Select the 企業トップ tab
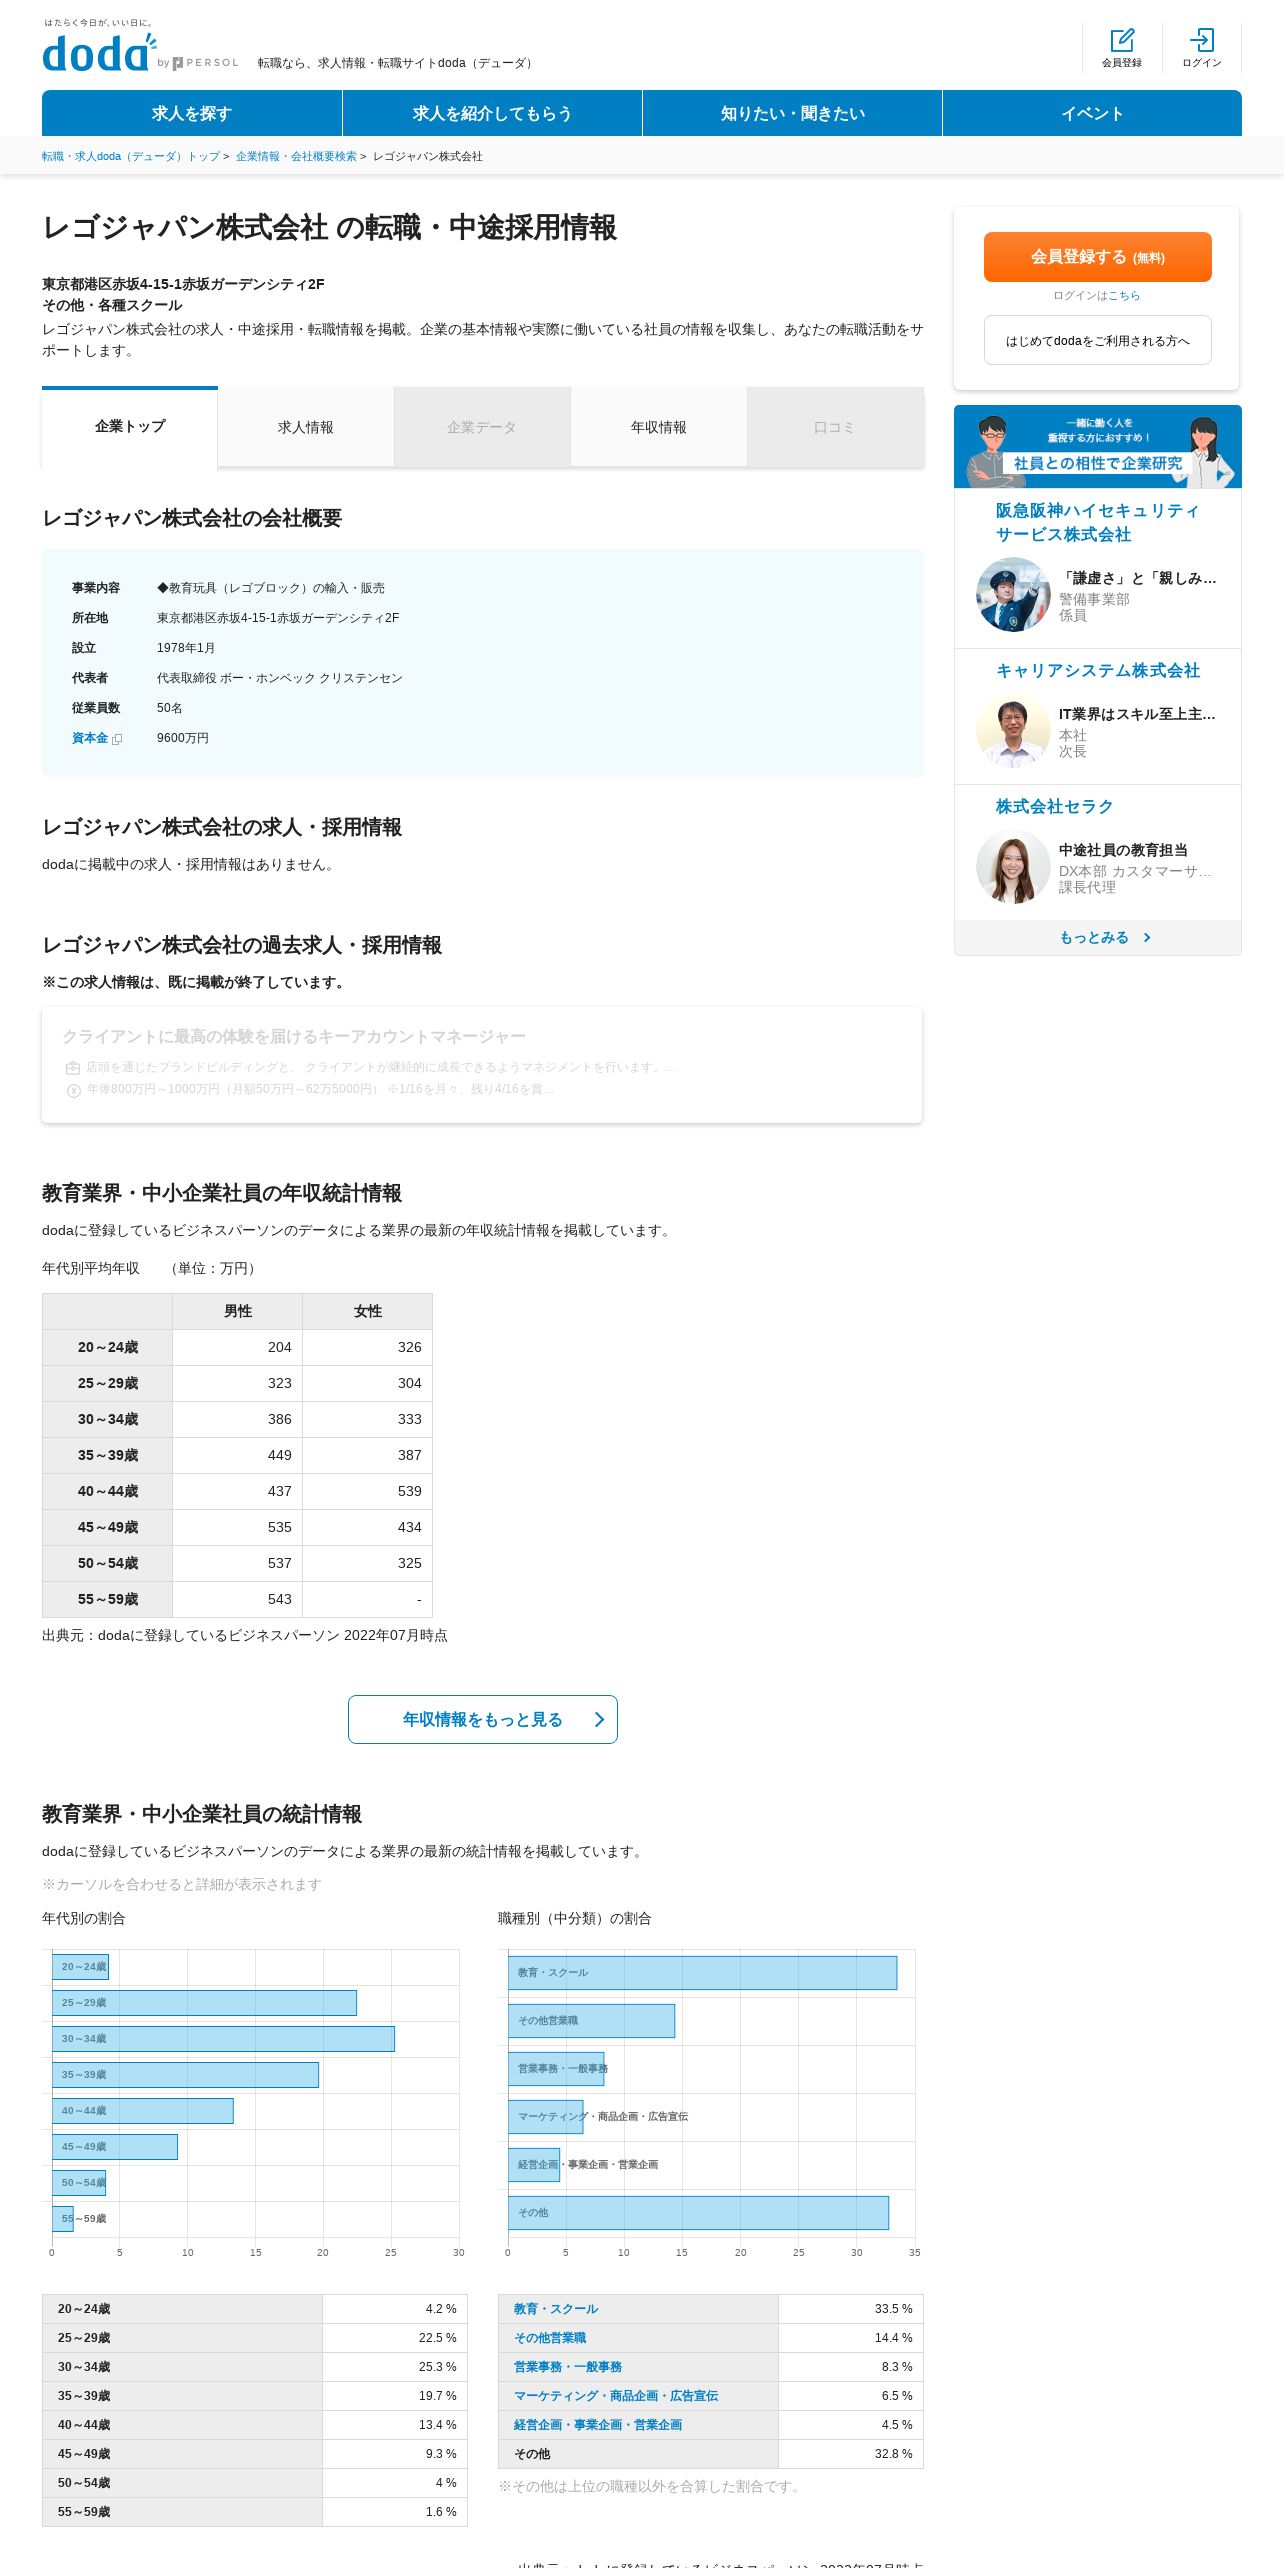This screenshot has height=2568, width=1284. 130,427
